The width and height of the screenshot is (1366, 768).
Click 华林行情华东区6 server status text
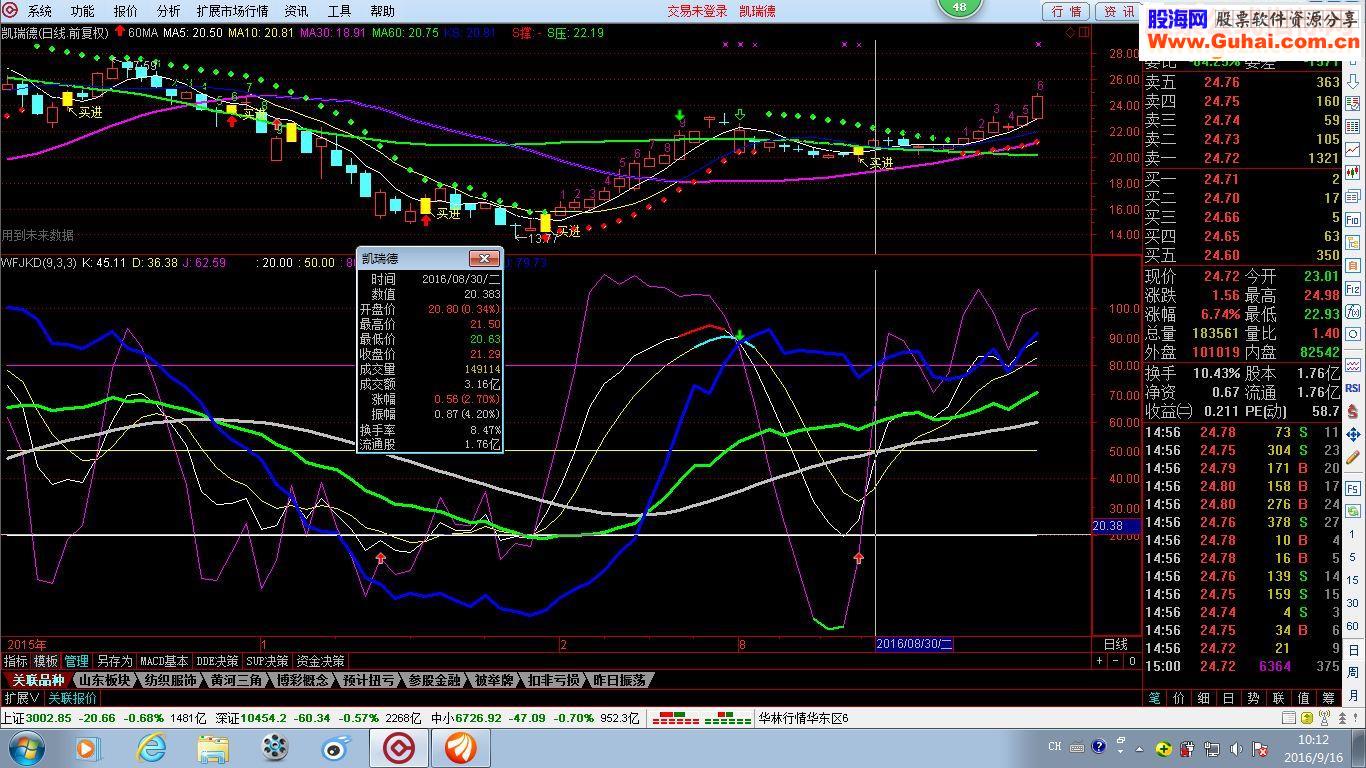click(x=803, y=718)
